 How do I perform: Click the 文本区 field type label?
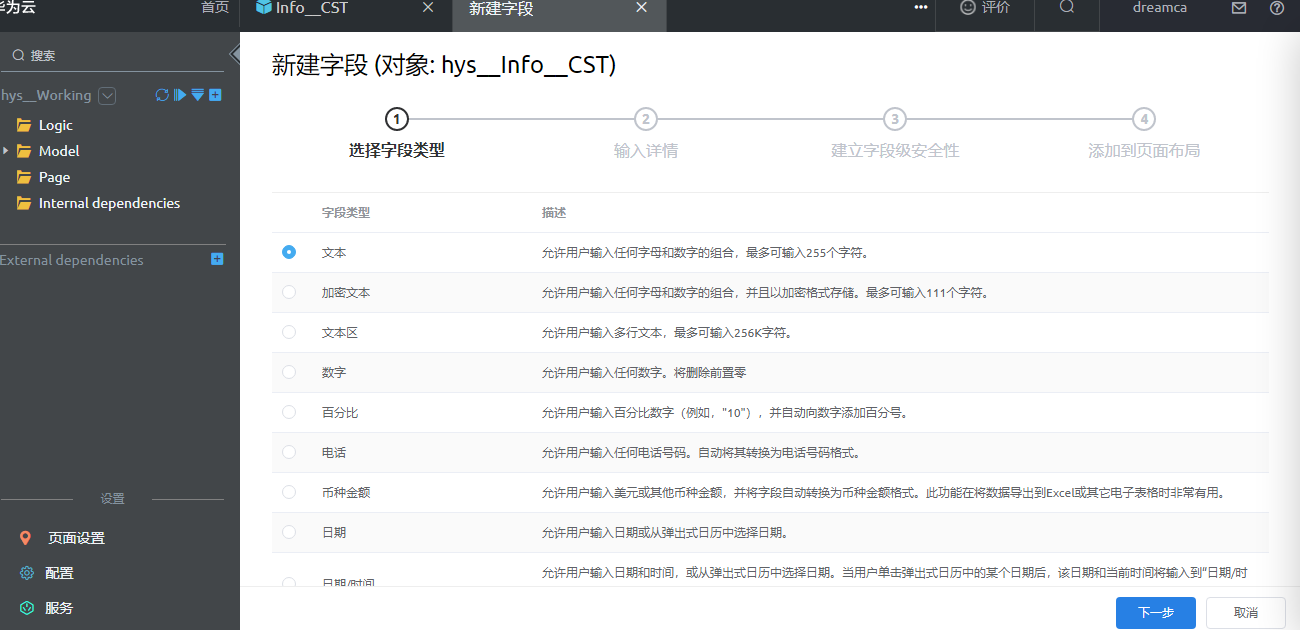[x=340, y=332]
